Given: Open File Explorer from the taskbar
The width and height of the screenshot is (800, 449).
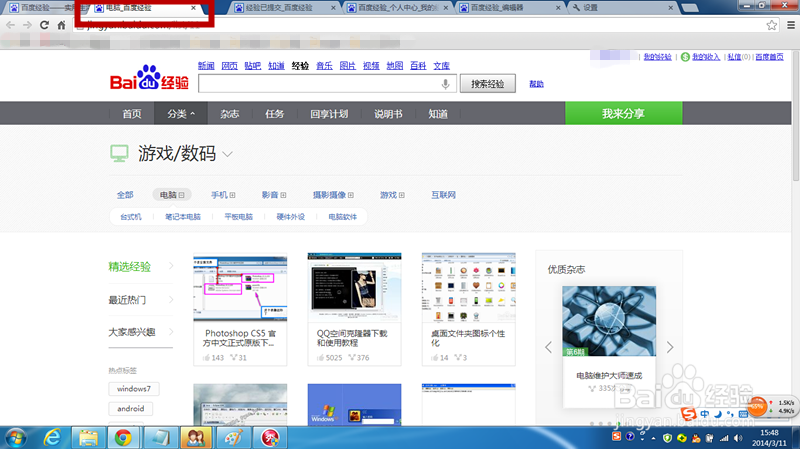Looking at the screenshot, I should [x=88, y=438].
